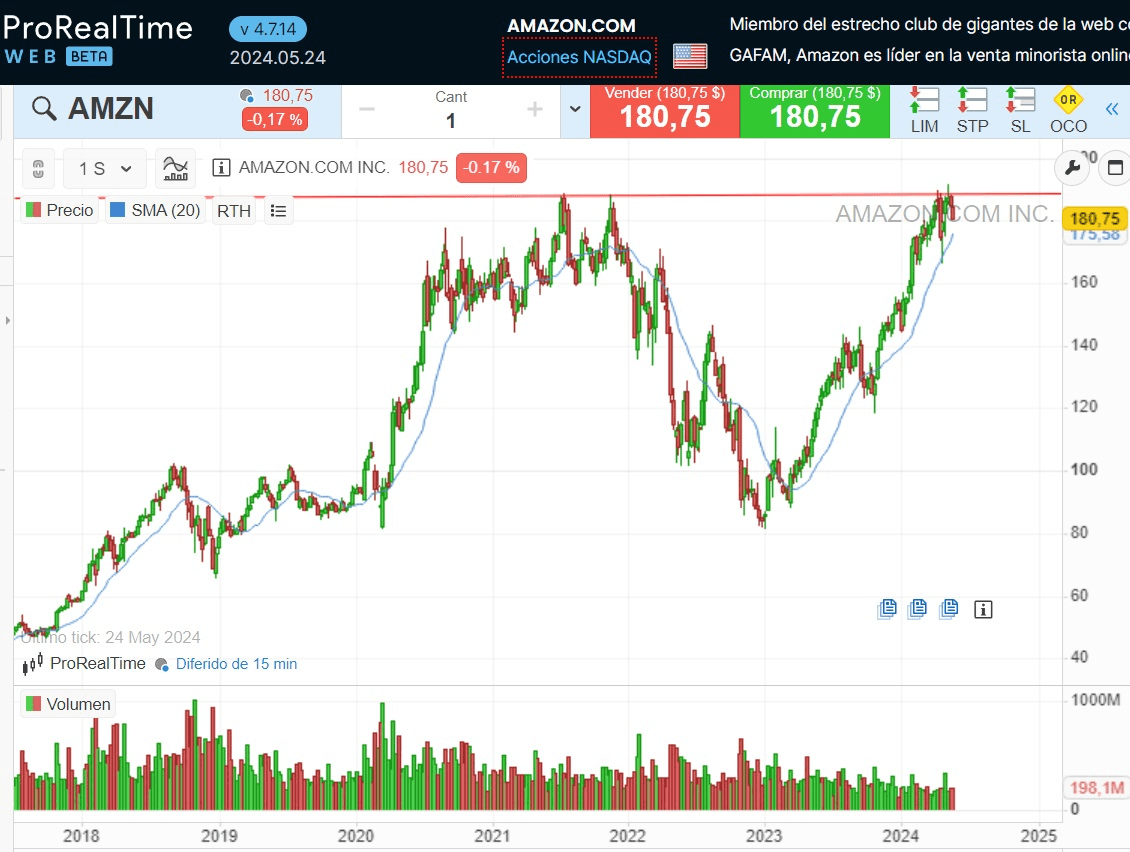The width and height of the screenshot is (1130, 852).
Task: Toggle the RTH trading hours button
Action: (234, 211)
